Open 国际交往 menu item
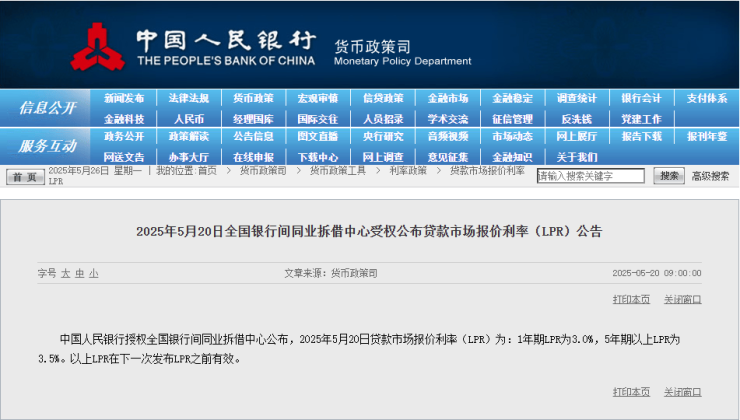Viewport: 740px width, 420px height. coord(318,119)
